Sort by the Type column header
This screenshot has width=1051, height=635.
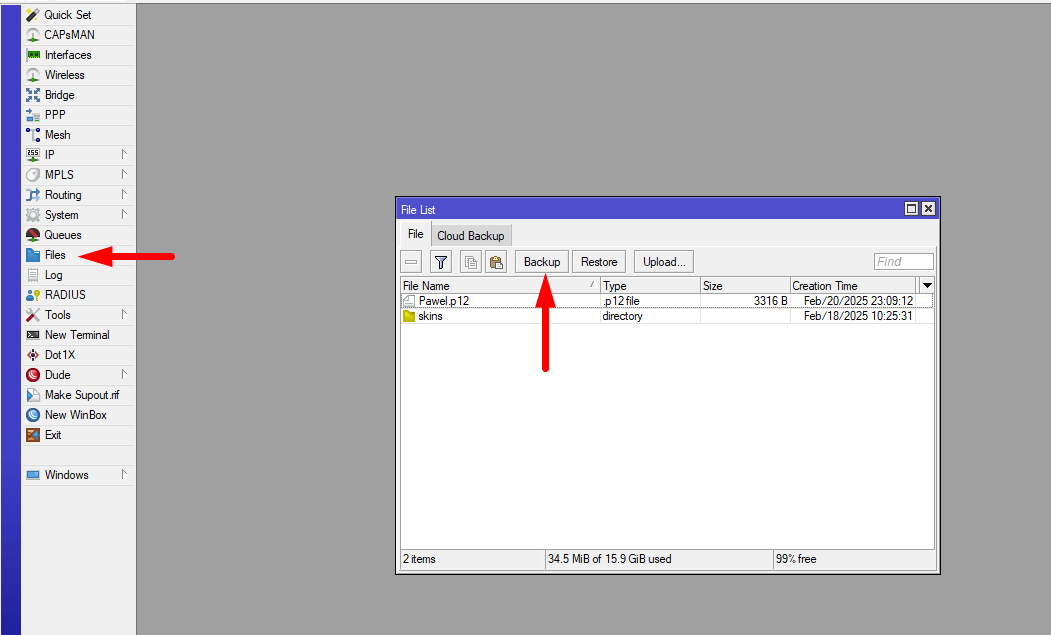pyautogui.click(x=650, y=286)
